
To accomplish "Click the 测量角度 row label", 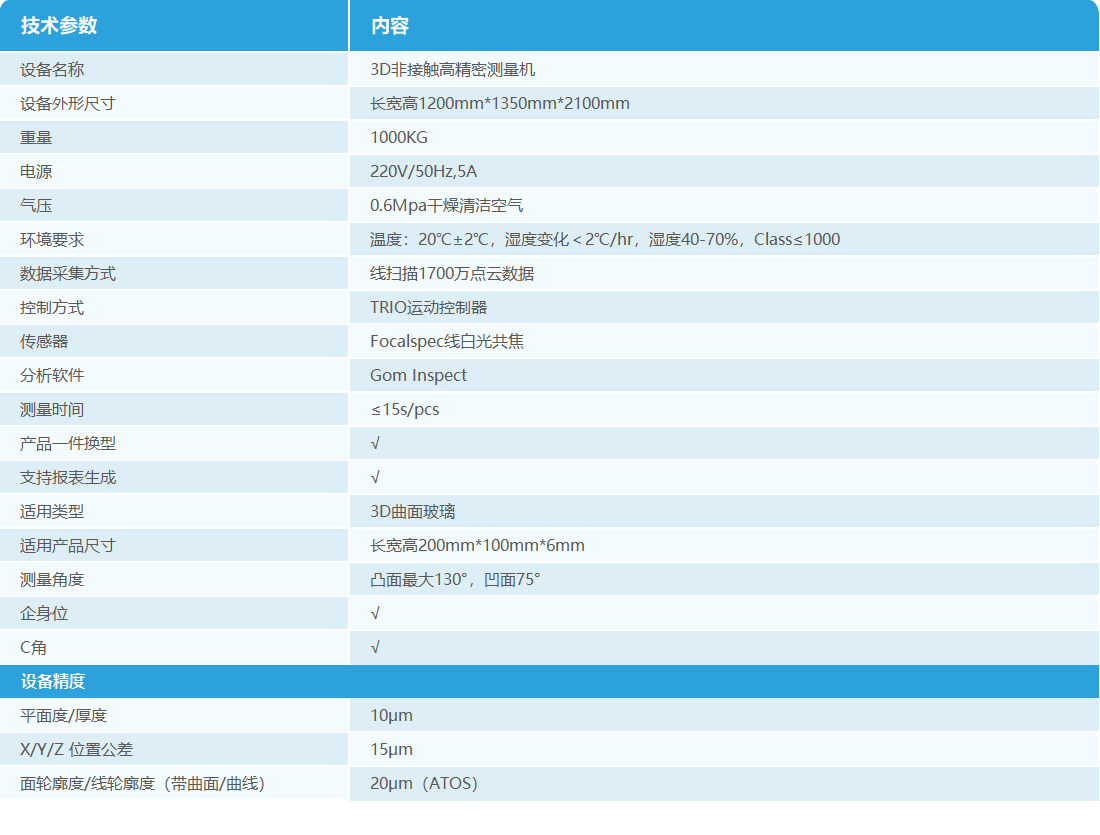I will (52, 580).
